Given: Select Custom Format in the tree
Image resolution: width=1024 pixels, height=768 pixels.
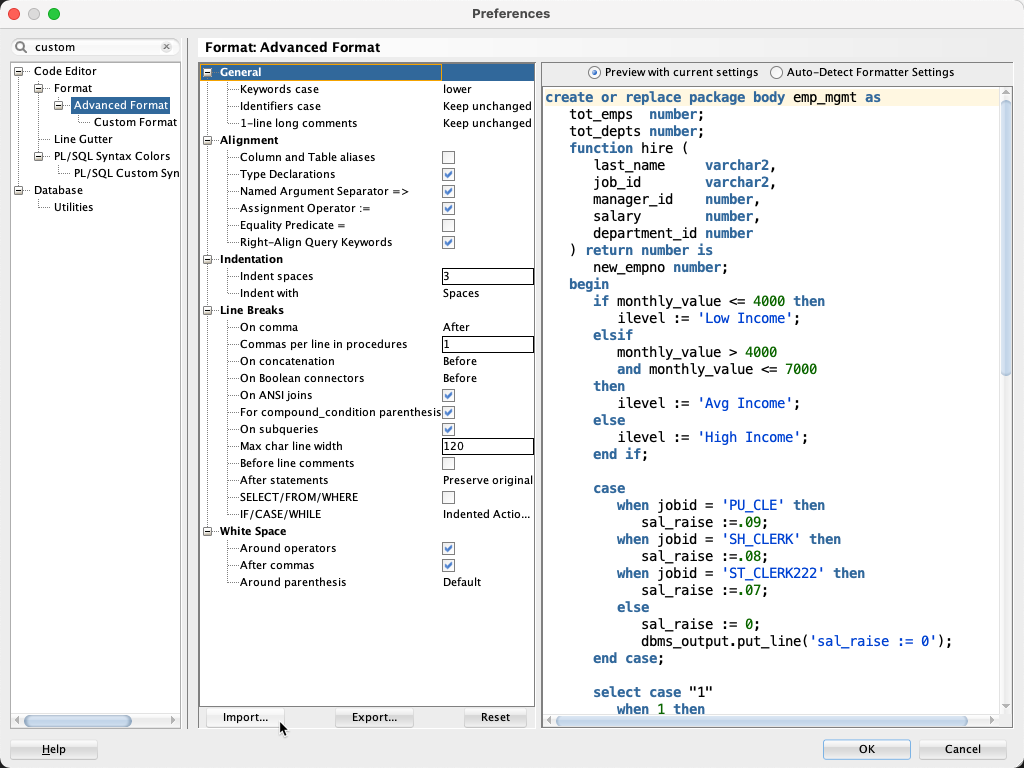Looking at the screenshot, I should (135, 122).
